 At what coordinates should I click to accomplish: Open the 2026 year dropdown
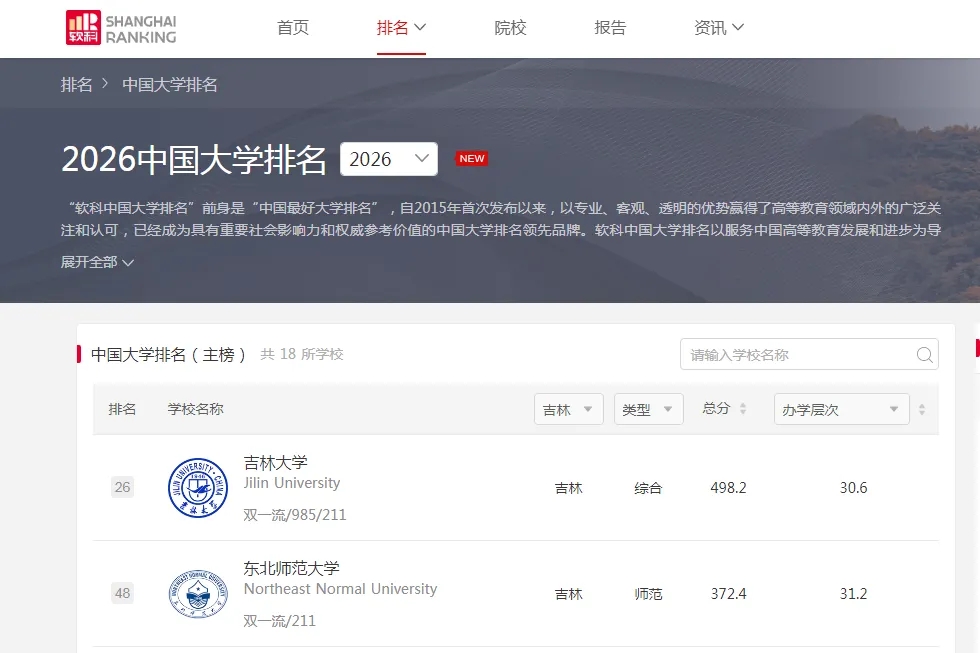coord(388,159)
